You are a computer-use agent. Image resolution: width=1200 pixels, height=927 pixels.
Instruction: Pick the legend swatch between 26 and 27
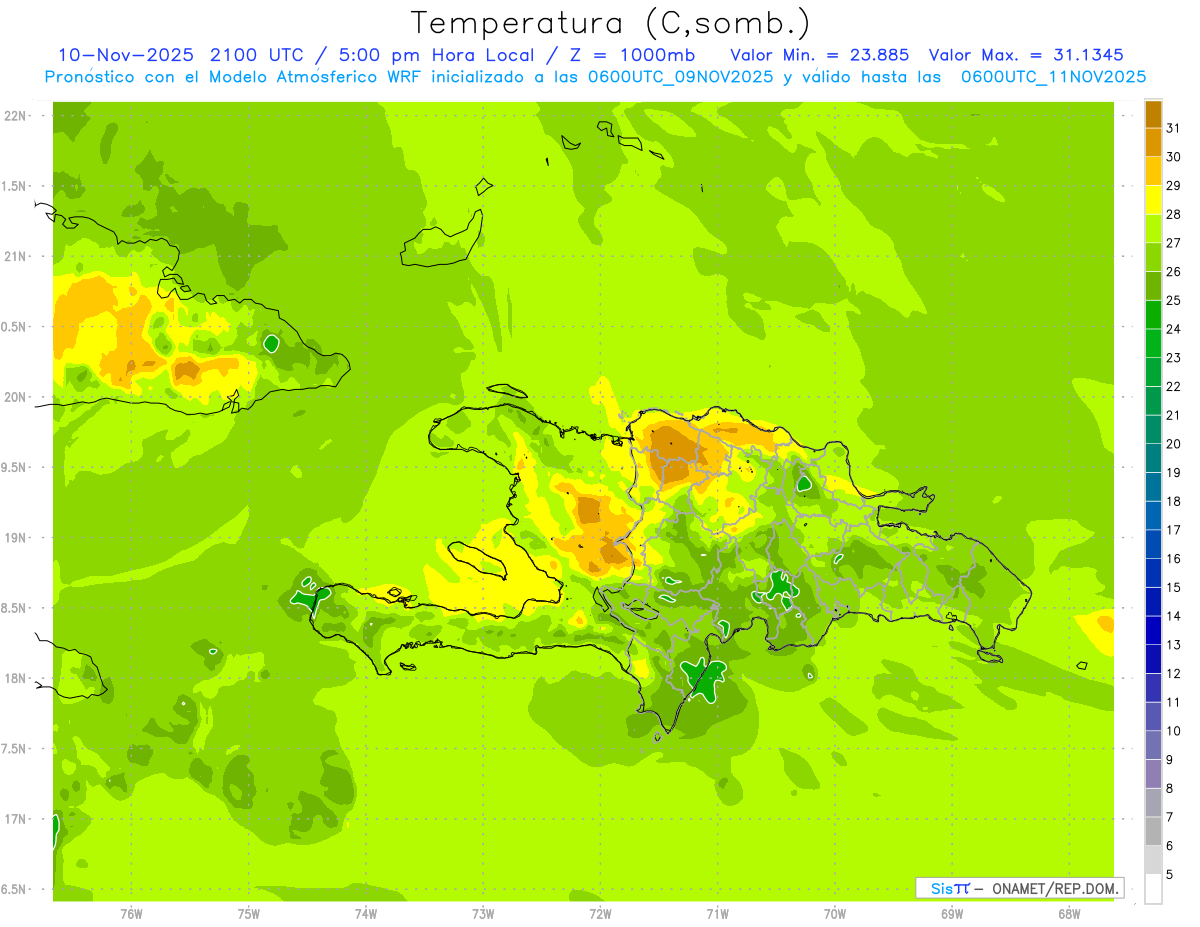pyautogui.click(x=1153, y=257)
